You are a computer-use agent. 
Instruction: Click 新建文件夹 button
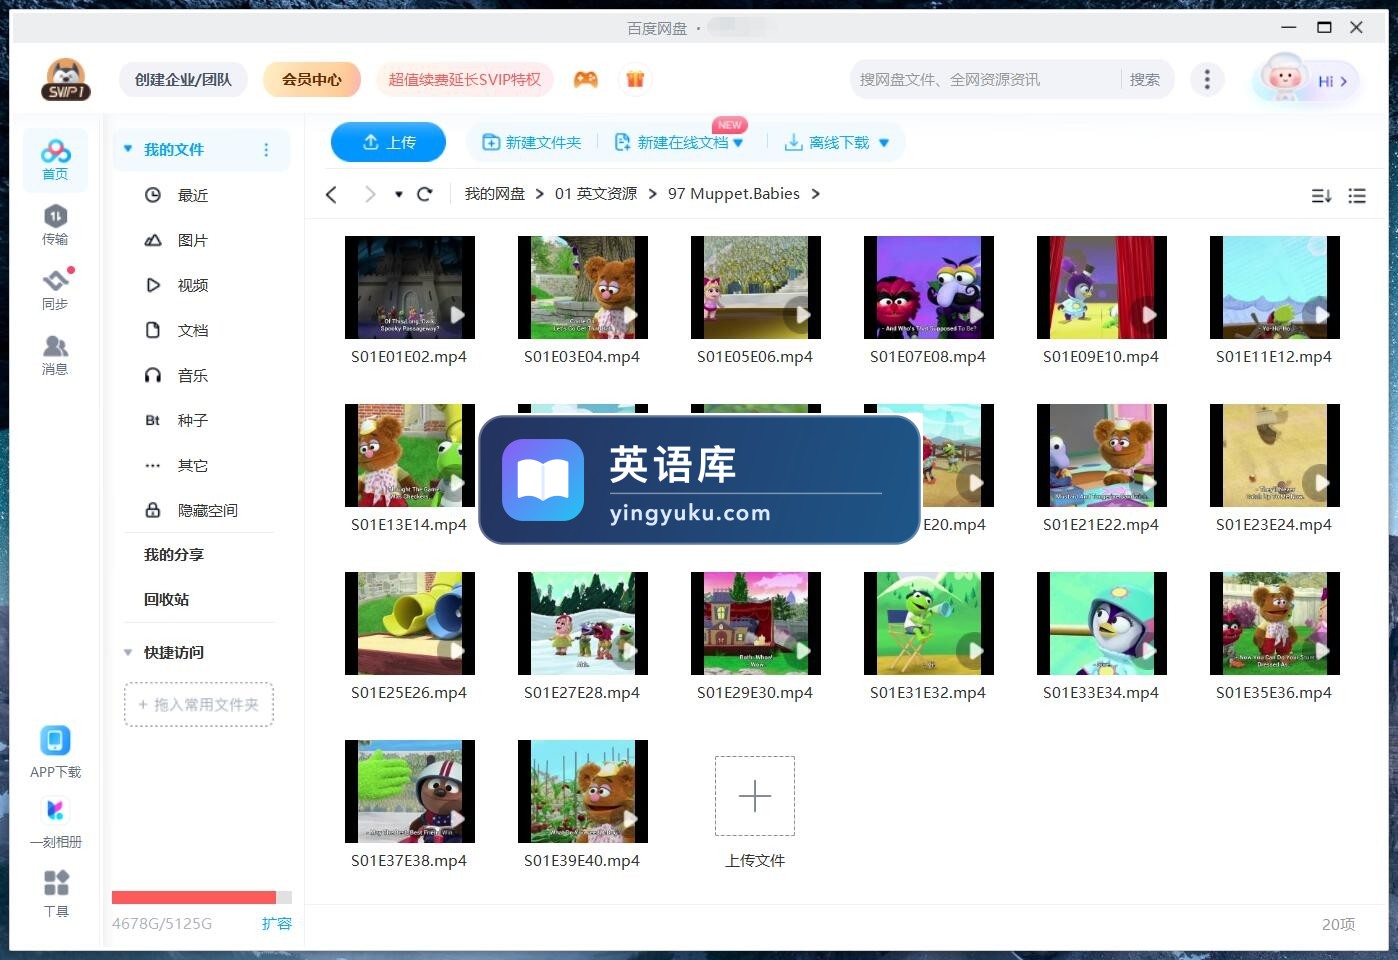click(x=532, y=143)
